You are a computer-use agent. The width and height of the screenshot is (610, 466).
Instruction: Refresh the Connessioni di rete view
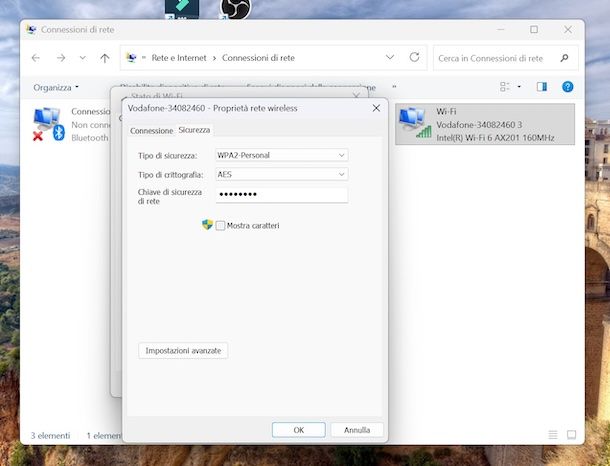click(414, 57)
